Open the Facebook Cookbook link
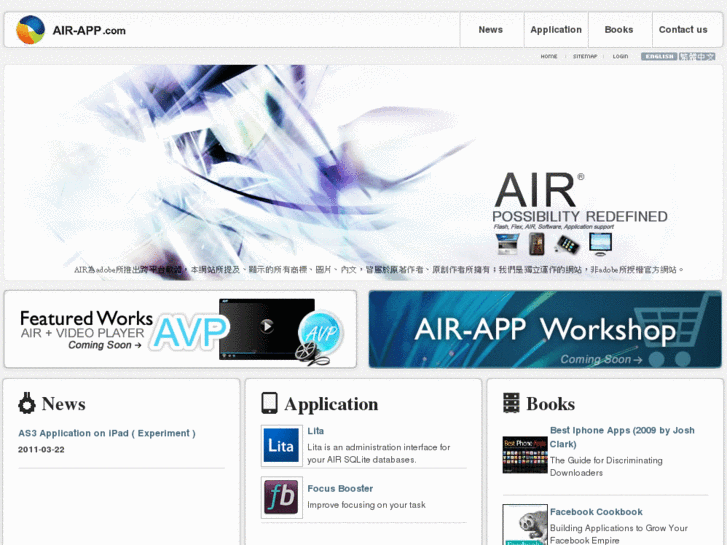The width and height of the screenshot is (727, 545). point(596,512)
